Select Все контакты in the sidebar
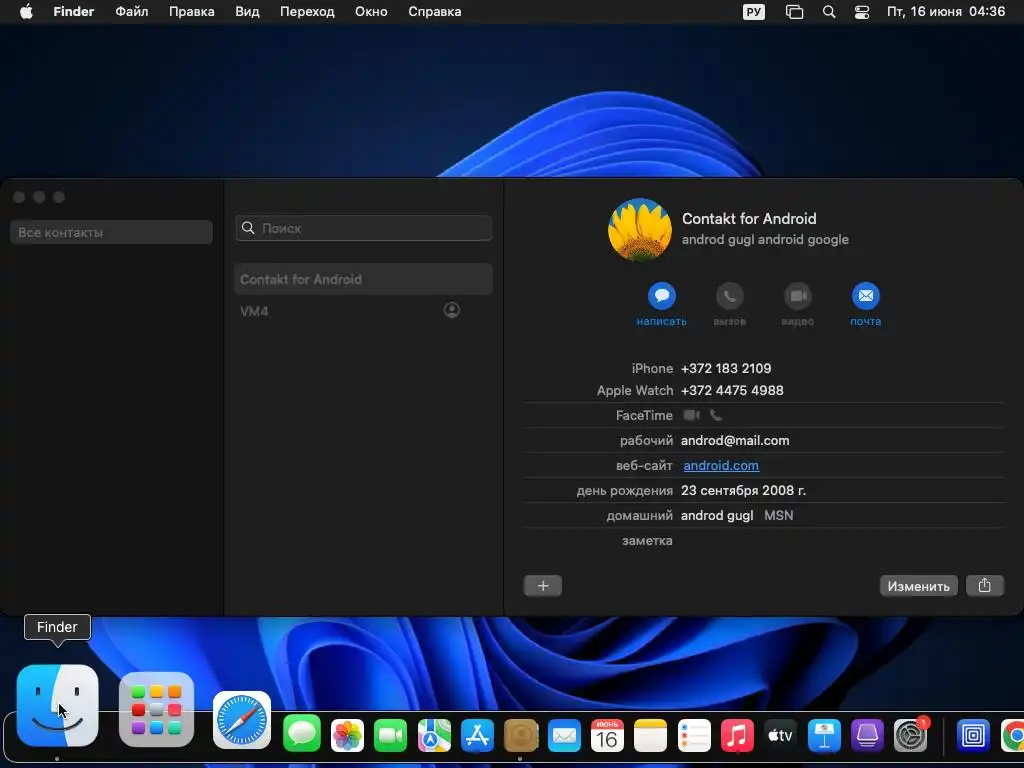The width and height of the screenshot is (1024, 768). 111,232
